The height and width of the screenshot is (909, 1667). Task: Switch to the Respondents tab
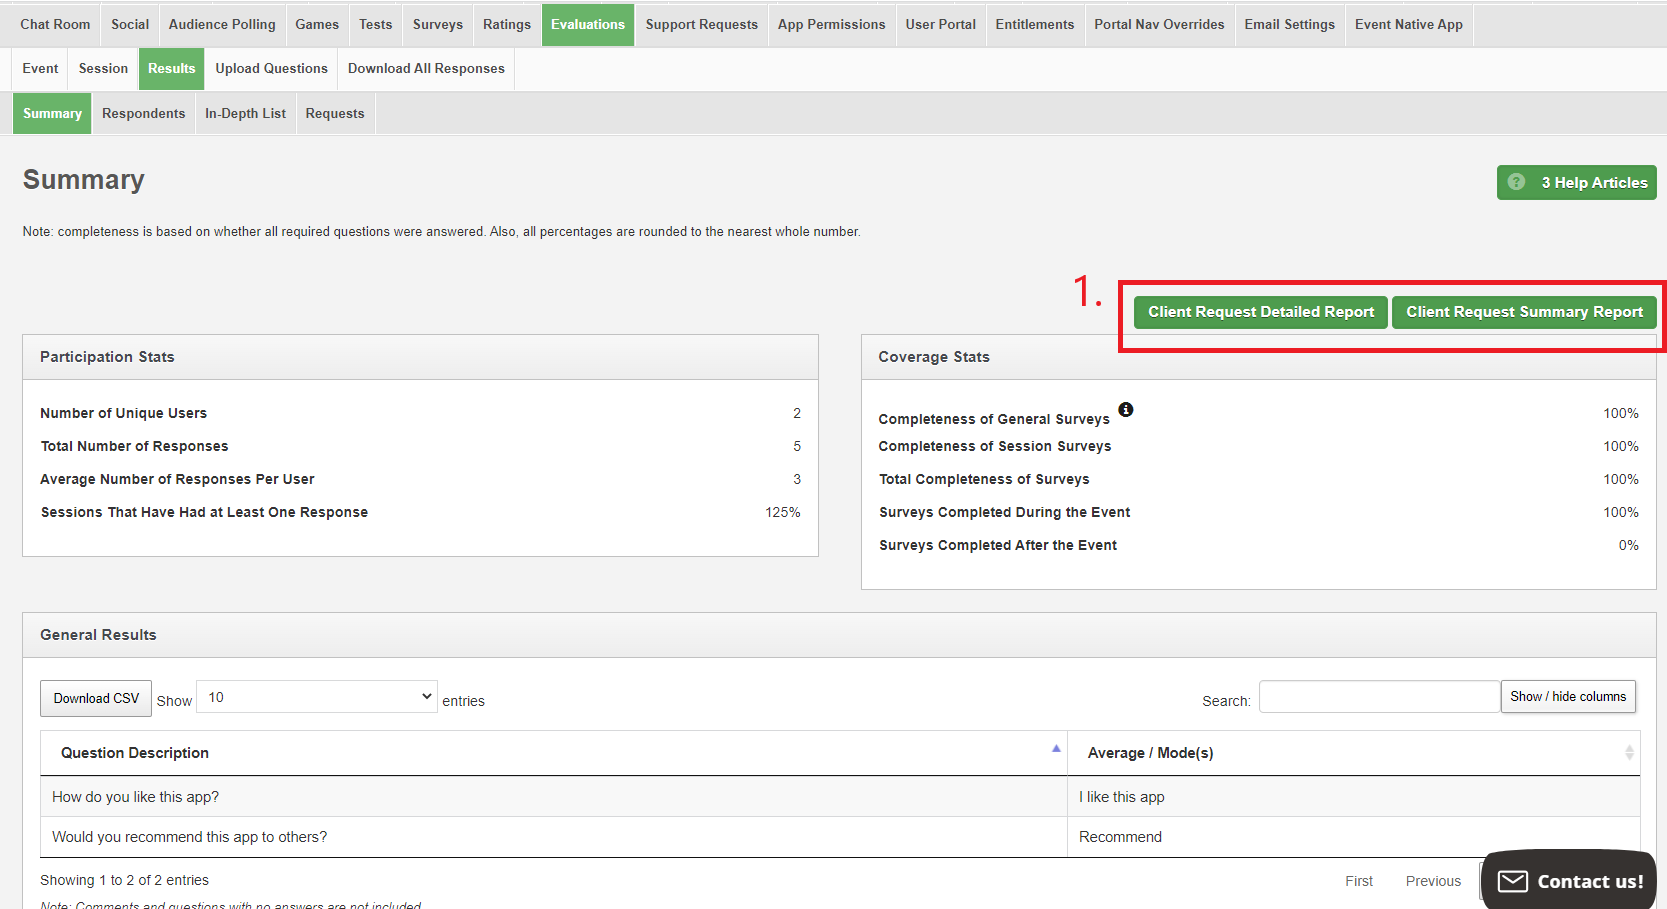point(143,114)
